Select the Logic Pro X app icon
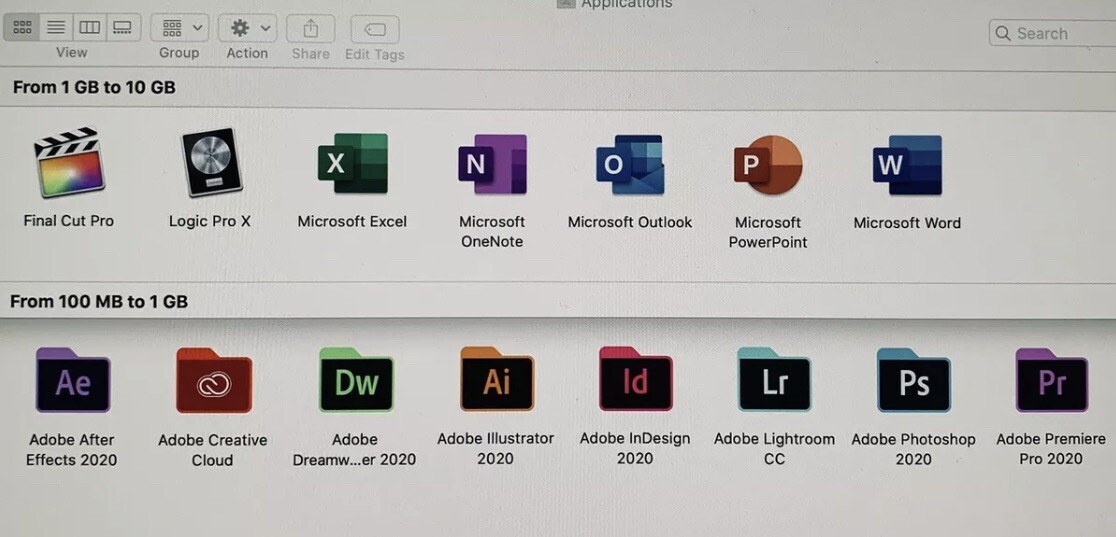Image resolution: width=1116 pixels, height=537 pixels. [211, 162]
